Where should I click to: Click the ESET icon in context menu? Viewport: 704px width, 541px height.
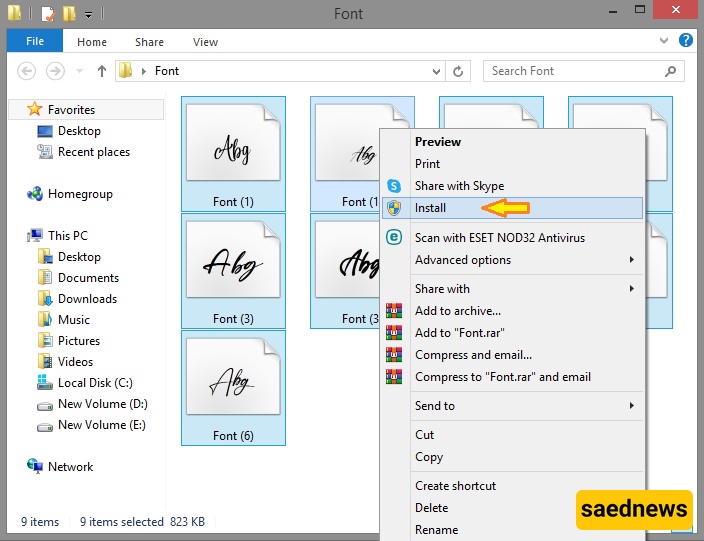(394, 237)
